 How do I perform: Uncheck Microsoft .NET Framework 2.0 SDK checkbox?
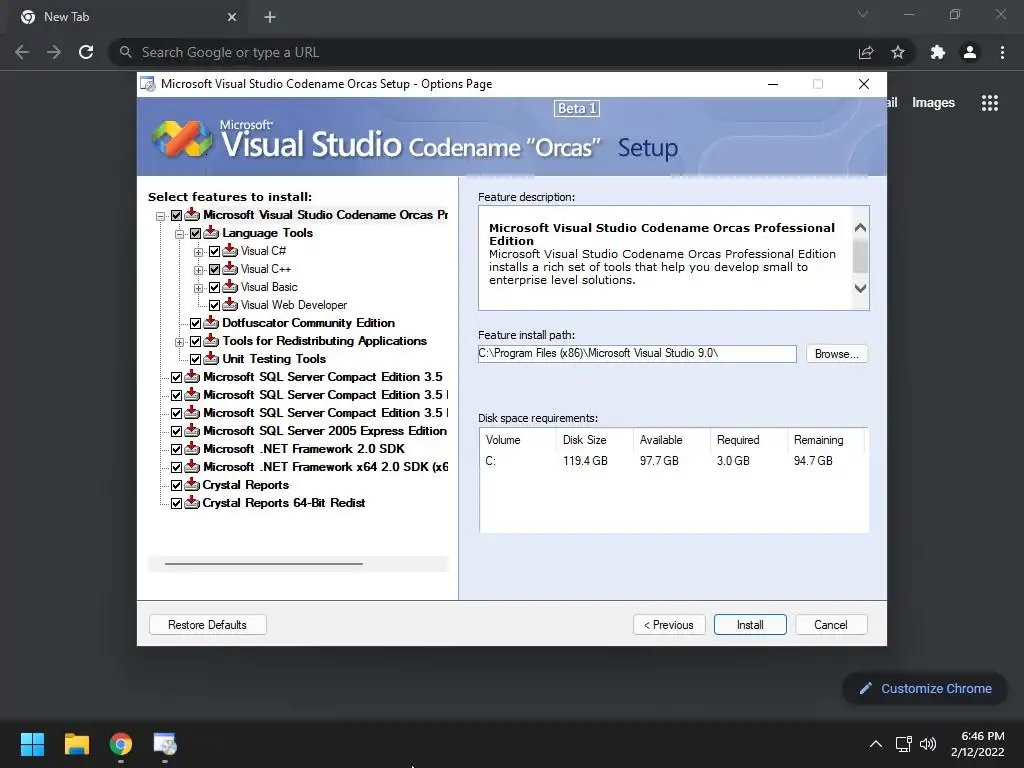[176, 449]
